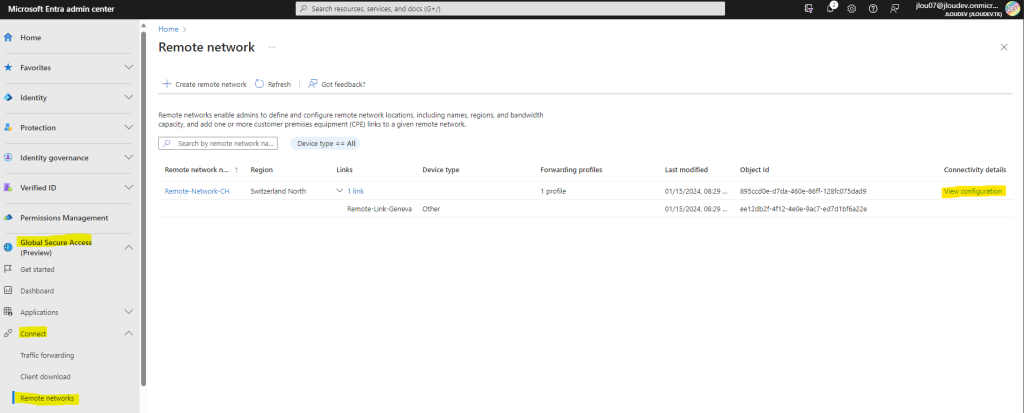Click Object Id ee12db2f-4f12-4e0e value
This screenshot has height=413, width=1024.
coord(803,209)
